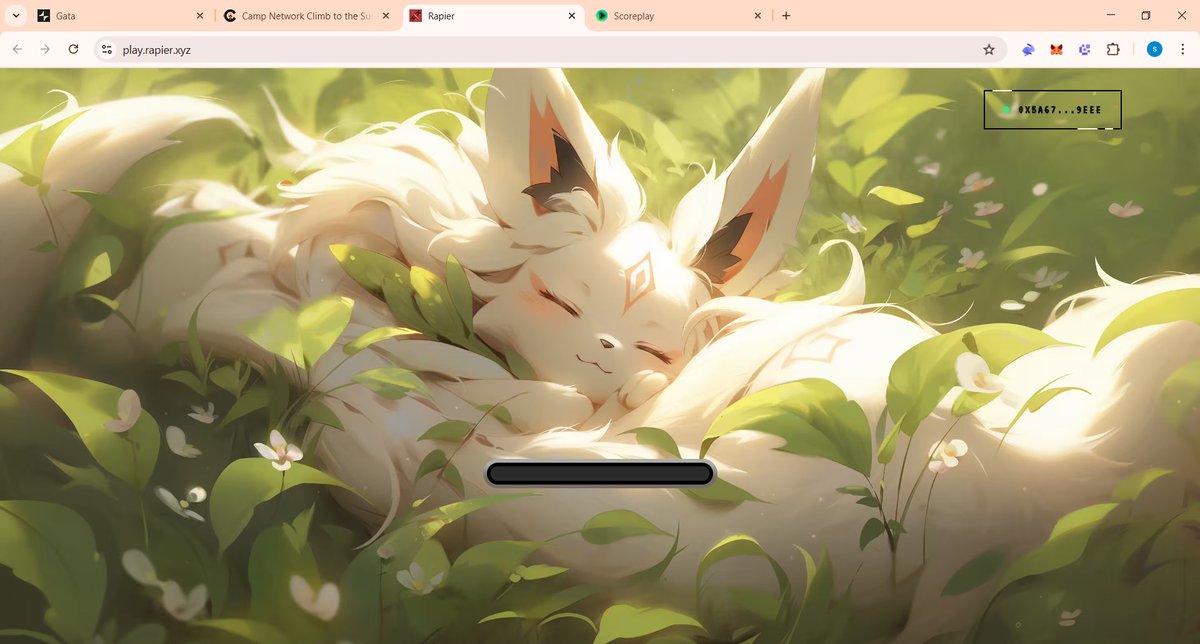Open the Chrome profile avatar S
The width and height of the screenshot is (1200, 644).
(x=1154, y=49)
